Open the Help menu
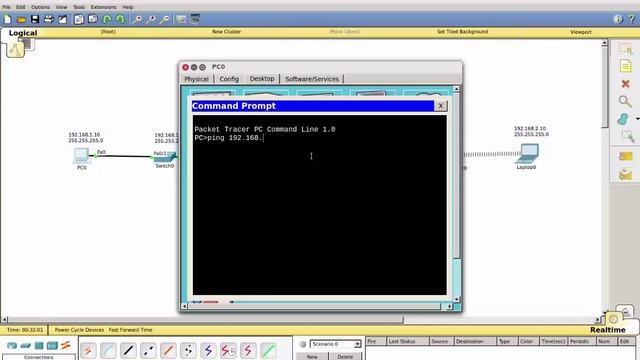Screen dimensions: 640x360 click(x=128, y=7)
